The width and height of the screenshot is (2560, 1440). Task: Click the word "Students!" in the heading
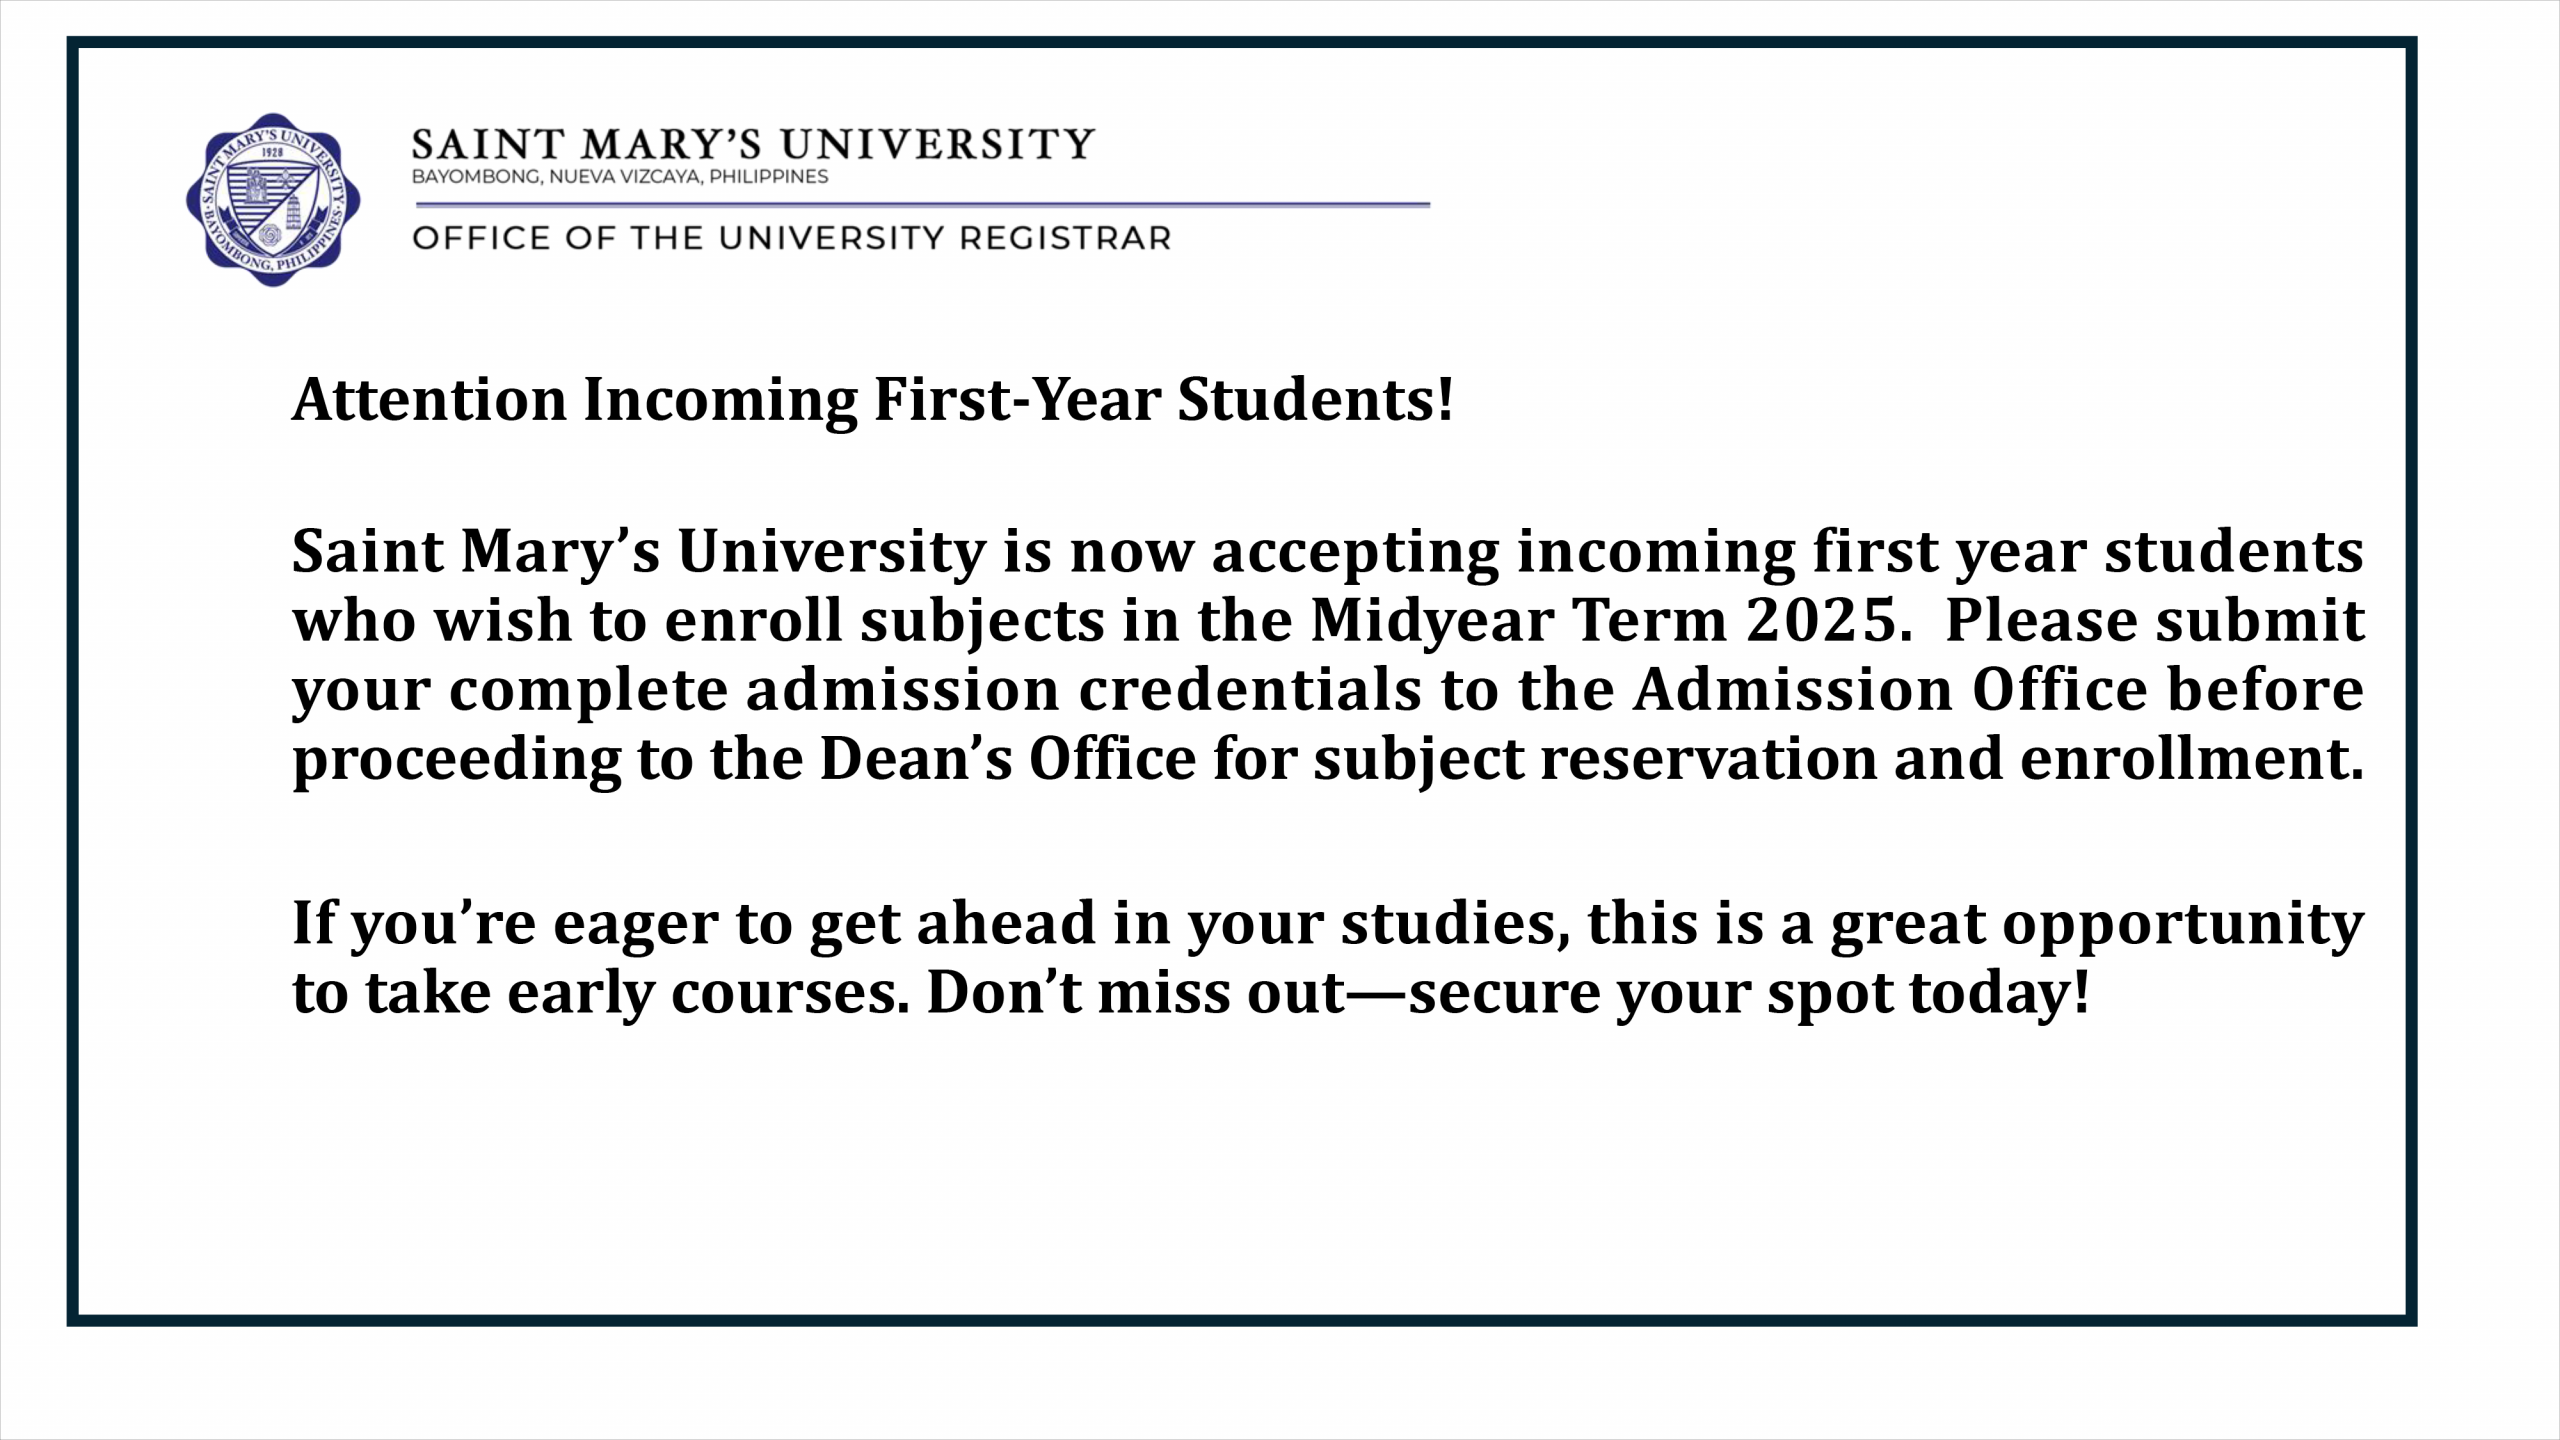point(1315,399)
